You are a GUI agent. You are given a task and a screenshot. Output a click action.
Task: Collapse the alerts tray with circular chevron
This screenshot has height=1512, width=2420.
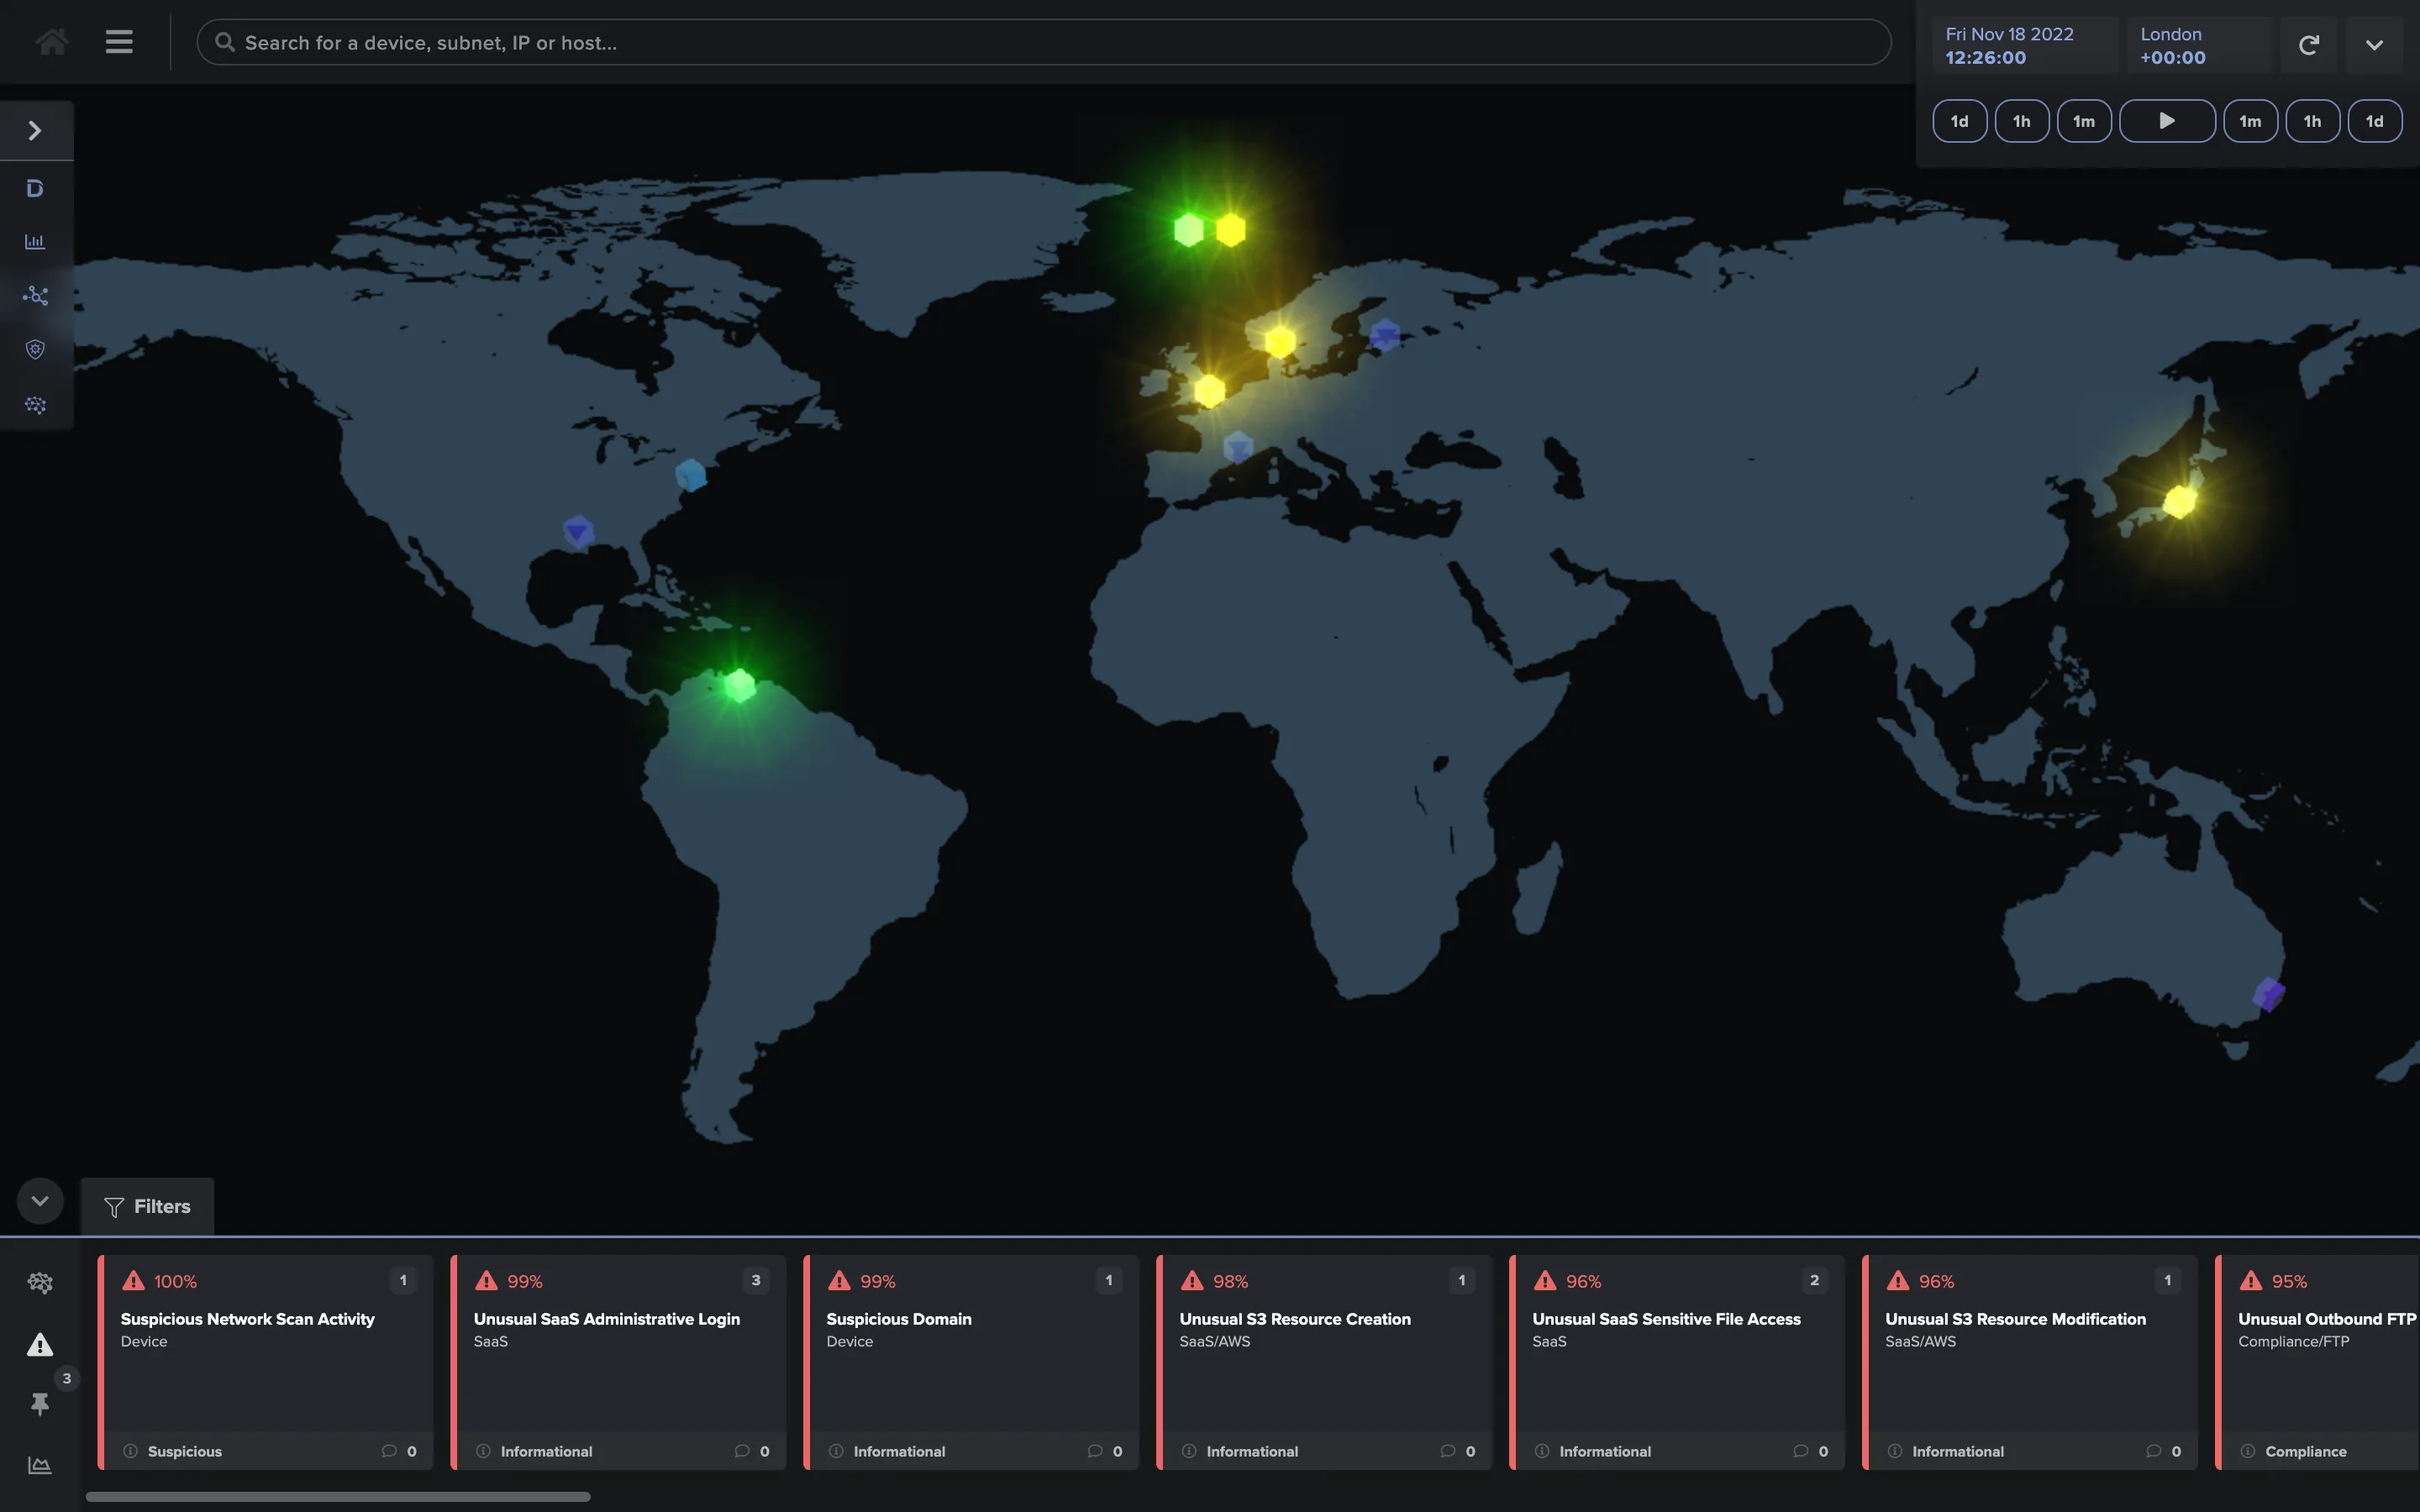click(40, 1201)
